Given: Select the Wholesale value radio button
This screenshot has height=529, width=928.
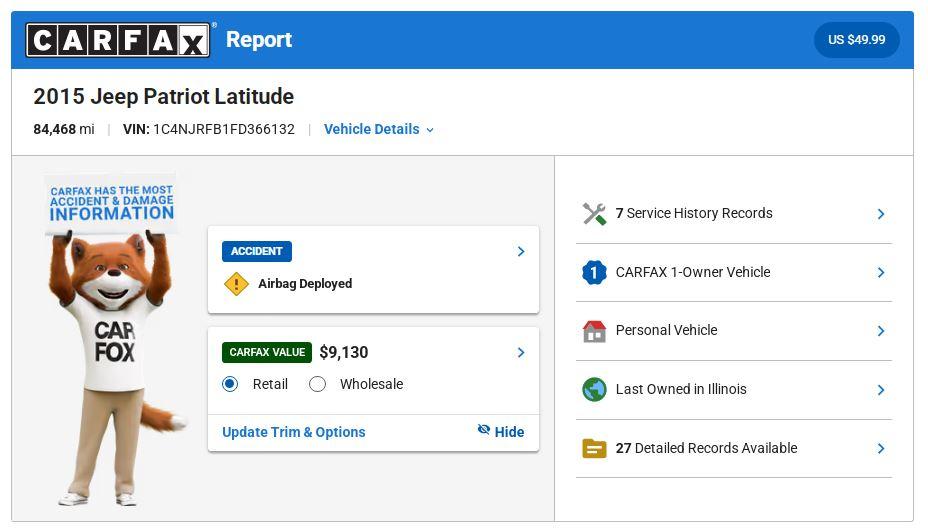Looking at the screenshot, I should tap(317, 384).
